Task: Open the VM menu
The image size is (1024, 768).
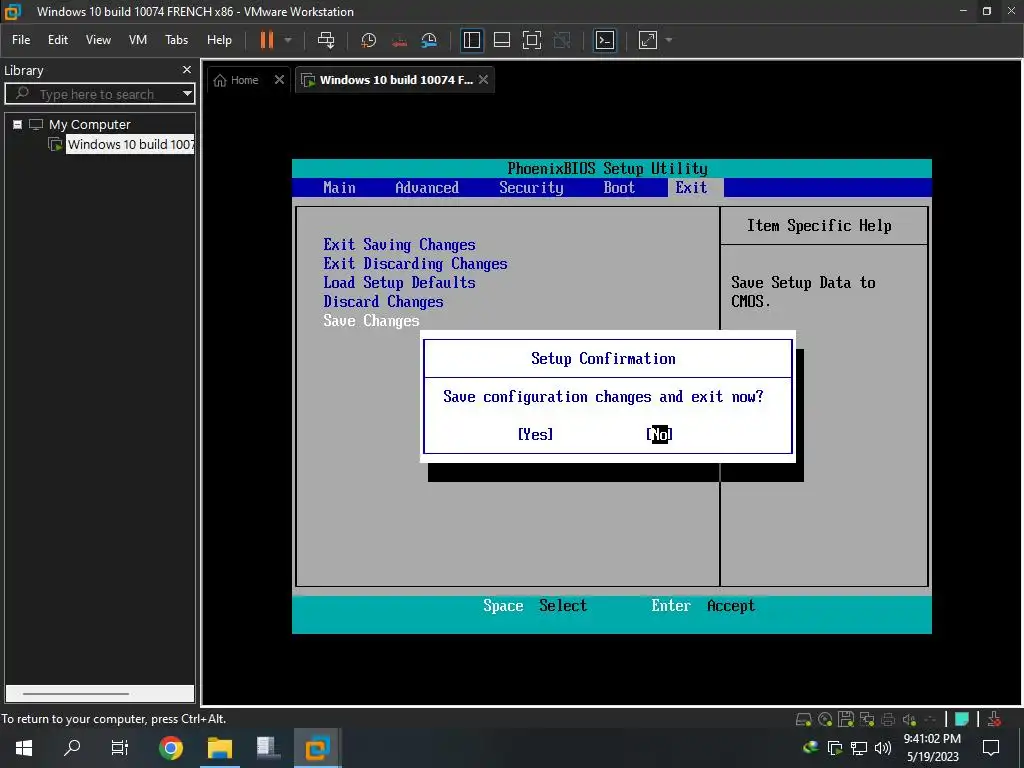Action: [x=138, y=40]
